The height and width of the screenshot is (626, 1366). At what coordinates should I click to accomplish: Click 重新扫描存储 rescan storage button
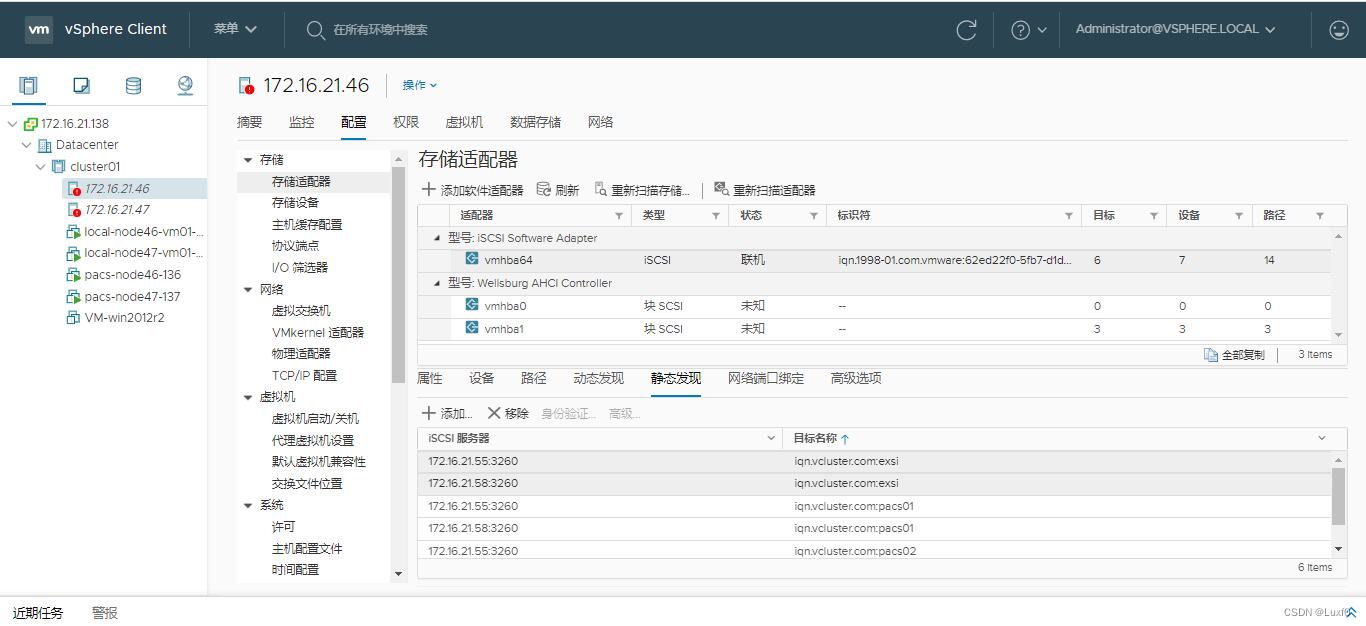(x=642, y=190)
